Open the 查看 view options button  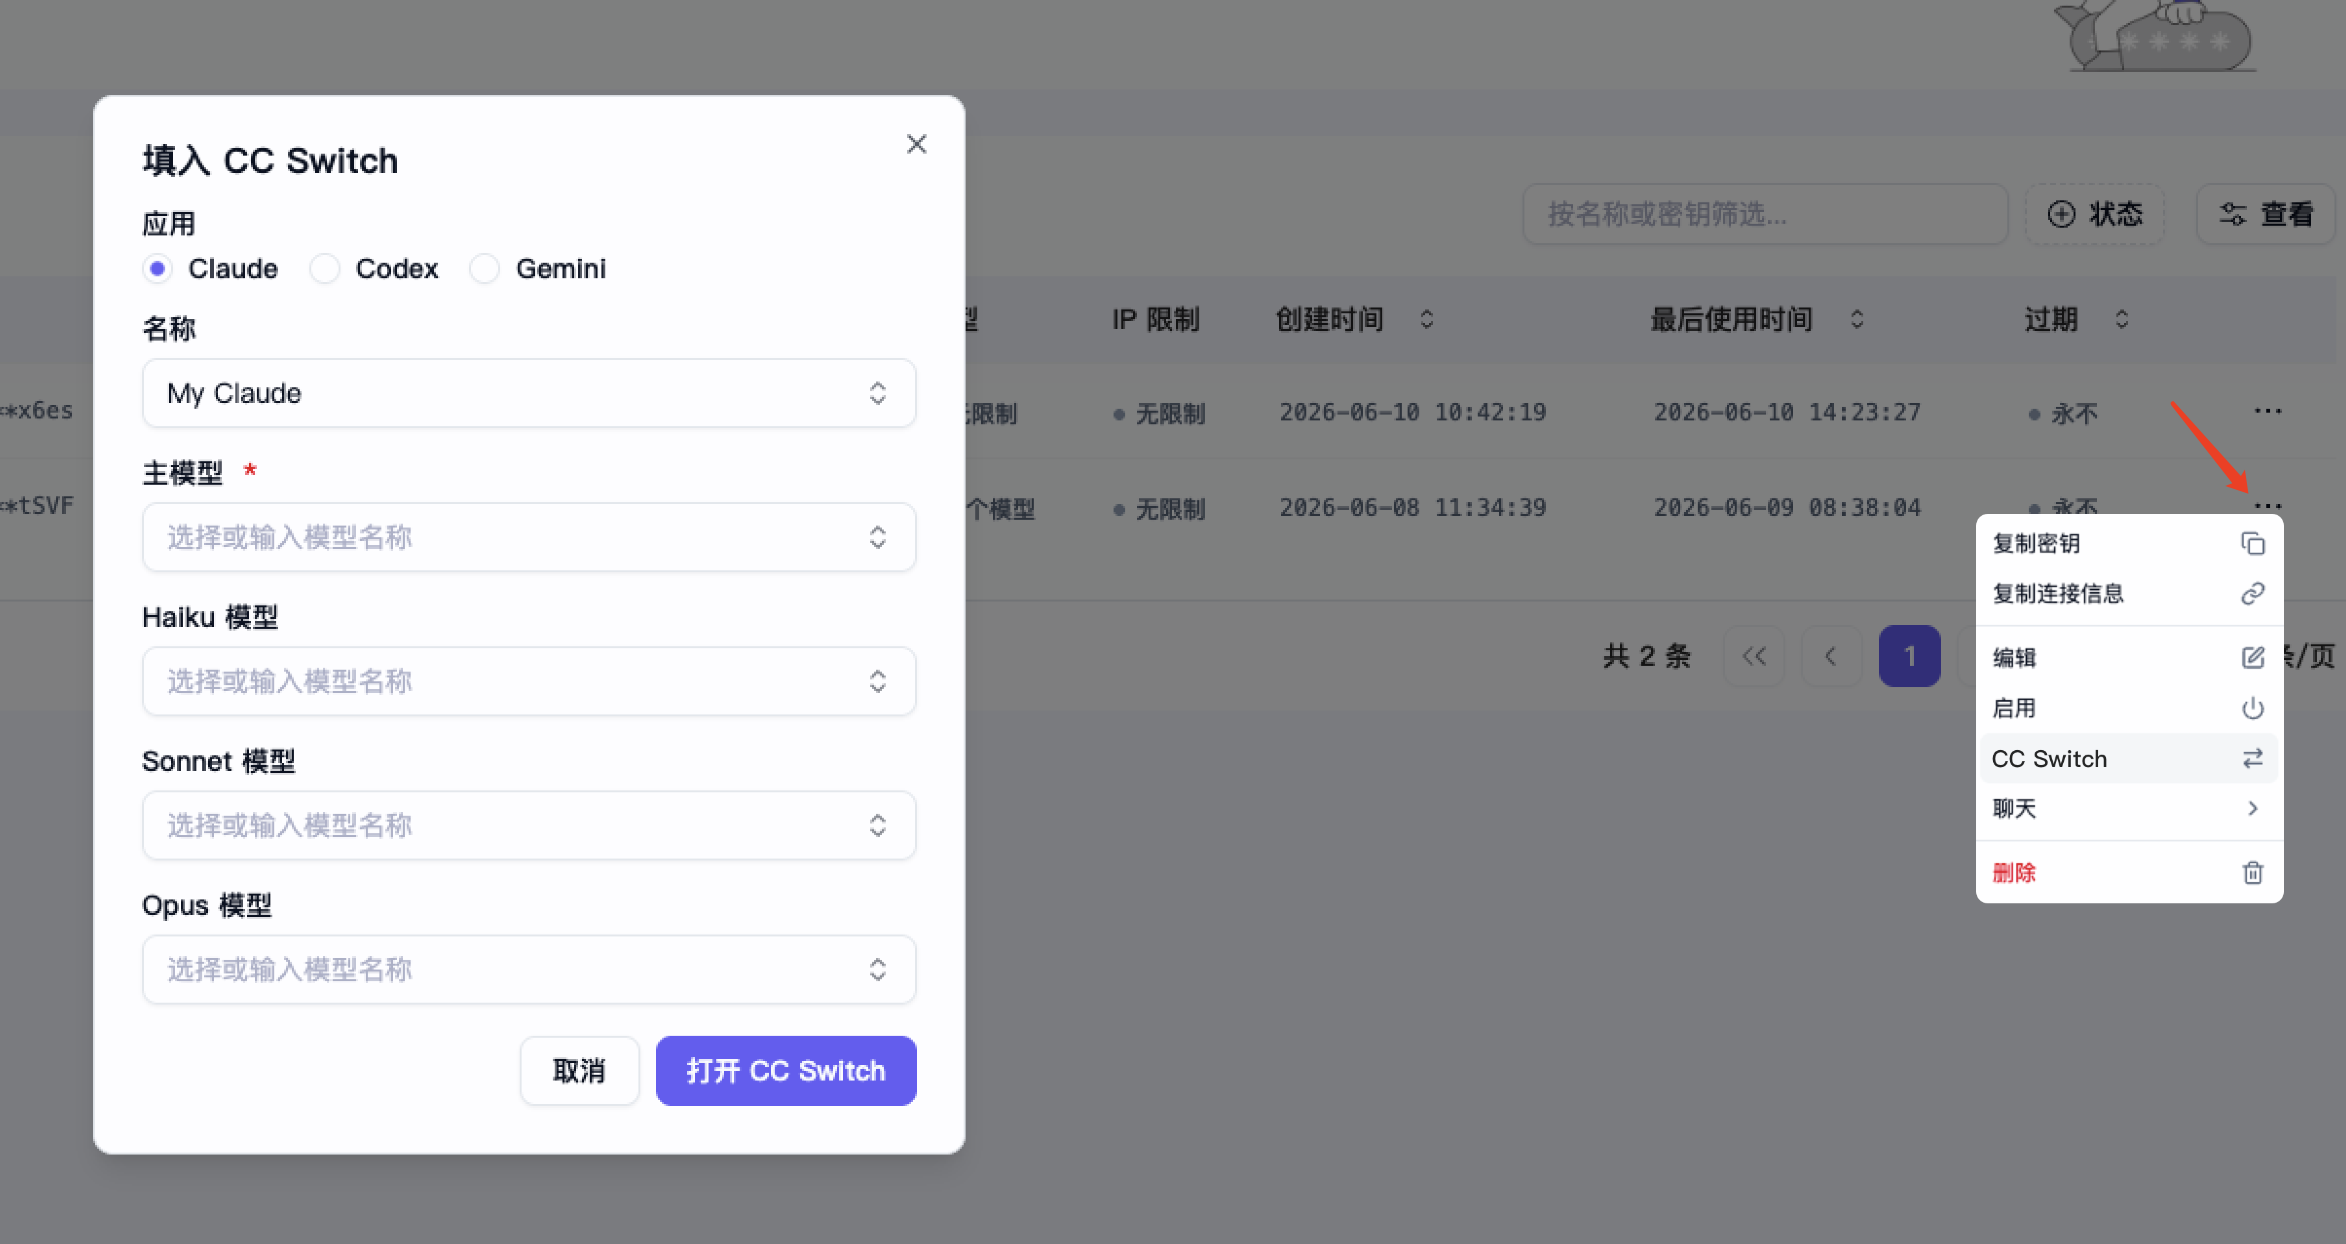[x=2266, y=214]
